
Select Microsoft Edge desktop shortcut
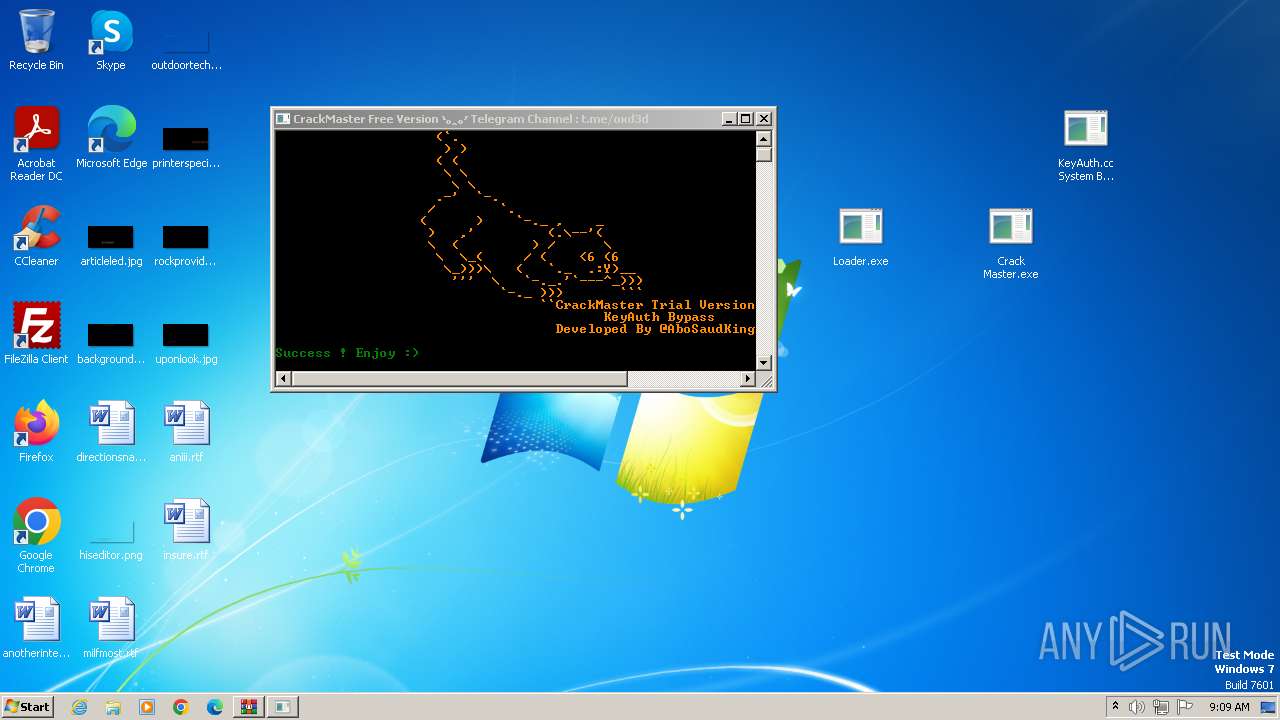click(111, 138)
